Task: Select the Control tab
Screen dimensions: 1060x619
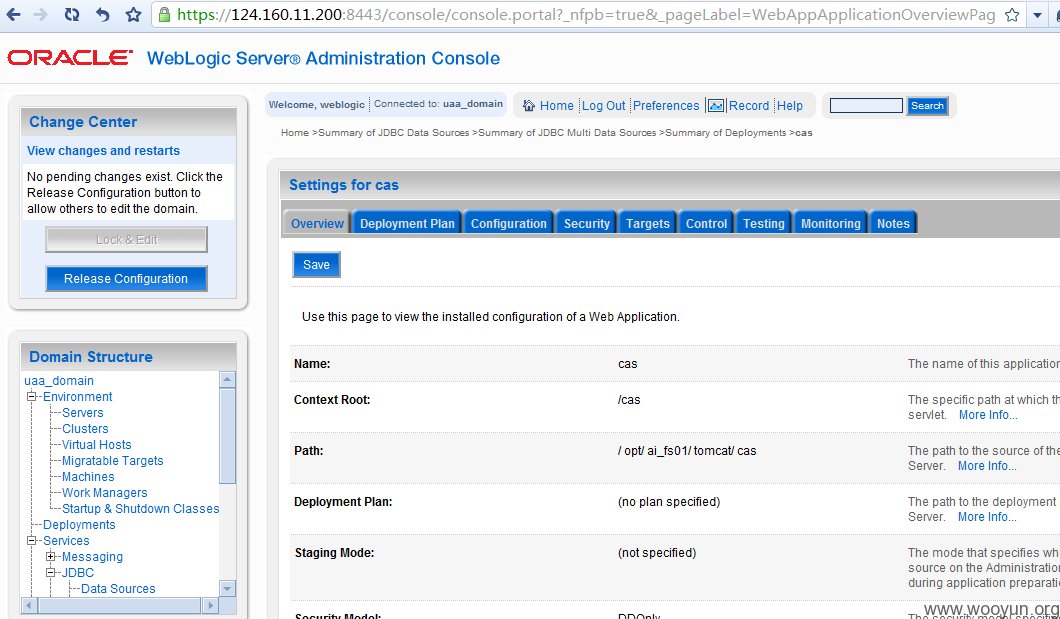Action: (706, 224)
